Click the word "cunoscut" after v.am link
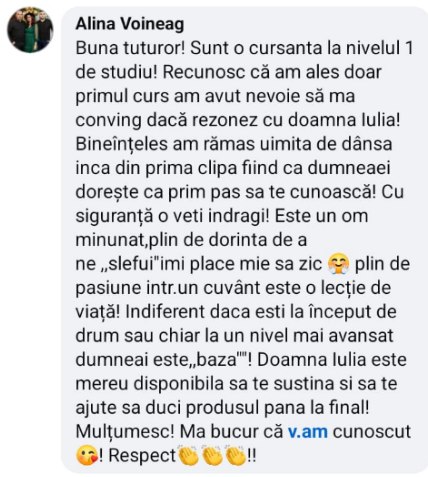 tap(372, 432)
